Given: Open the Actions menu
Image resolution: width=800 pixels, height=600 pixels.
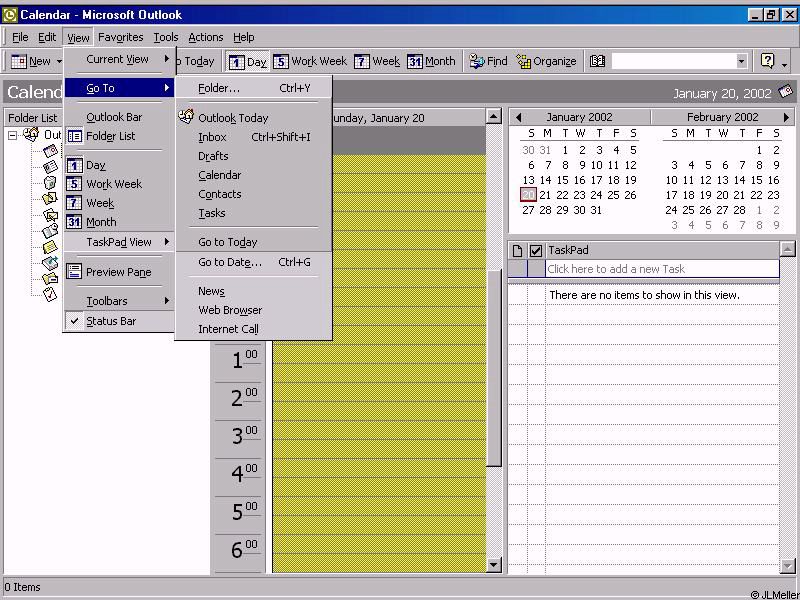Looking at the screenshot, I should pyautogui.click(x=206, y=37).
